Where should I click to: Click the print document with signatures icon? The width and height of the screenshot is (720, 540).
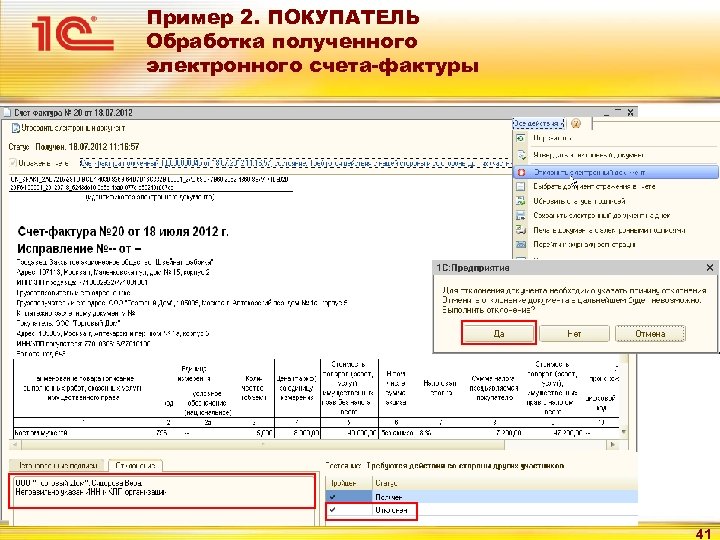[x=521, y=230]
